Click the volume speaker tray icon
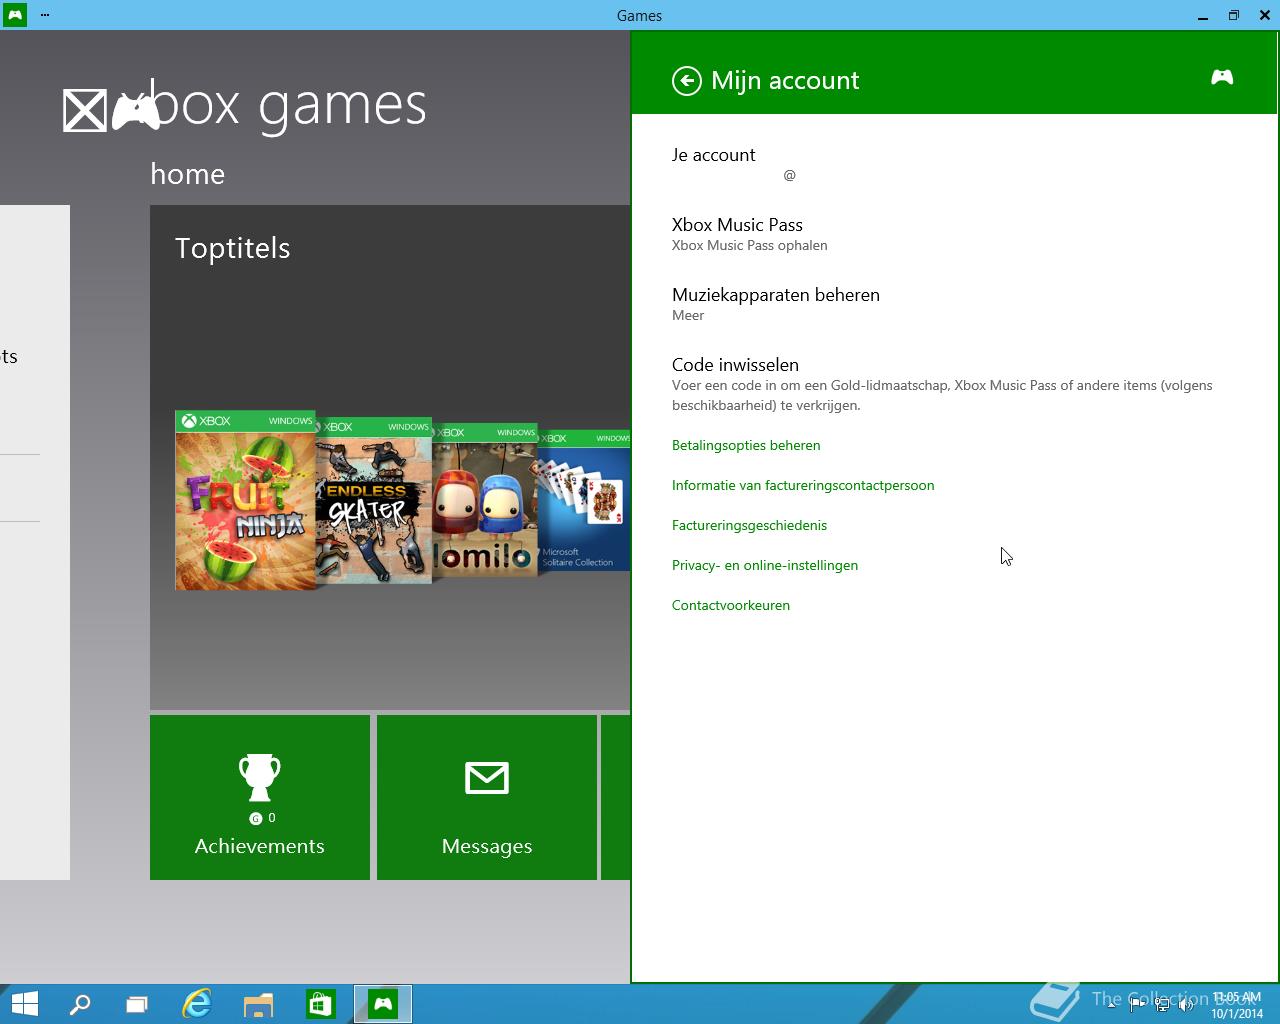Screen dimensions: 1280x1024 [1186, 1005]
